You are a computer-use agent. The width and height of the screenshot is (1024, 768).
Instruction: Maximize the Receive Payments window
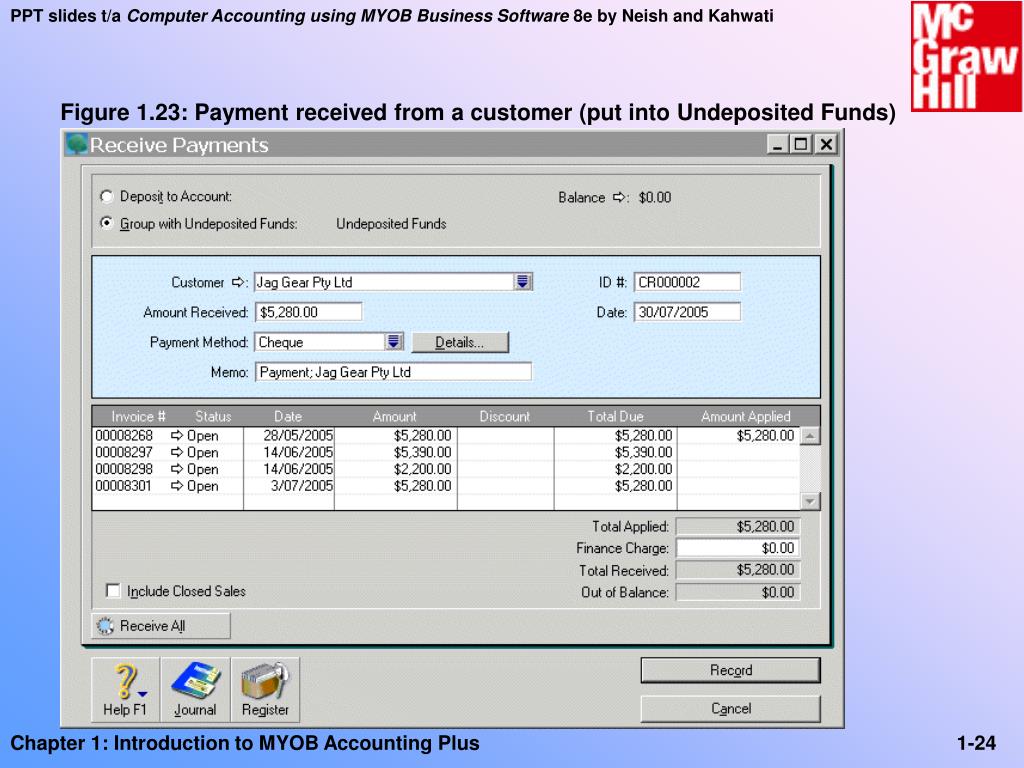click(x=801, y=144)
